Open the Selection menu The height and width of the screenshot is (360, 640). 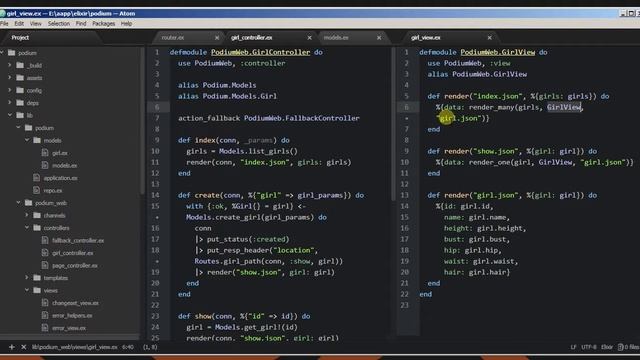(59, 24)
